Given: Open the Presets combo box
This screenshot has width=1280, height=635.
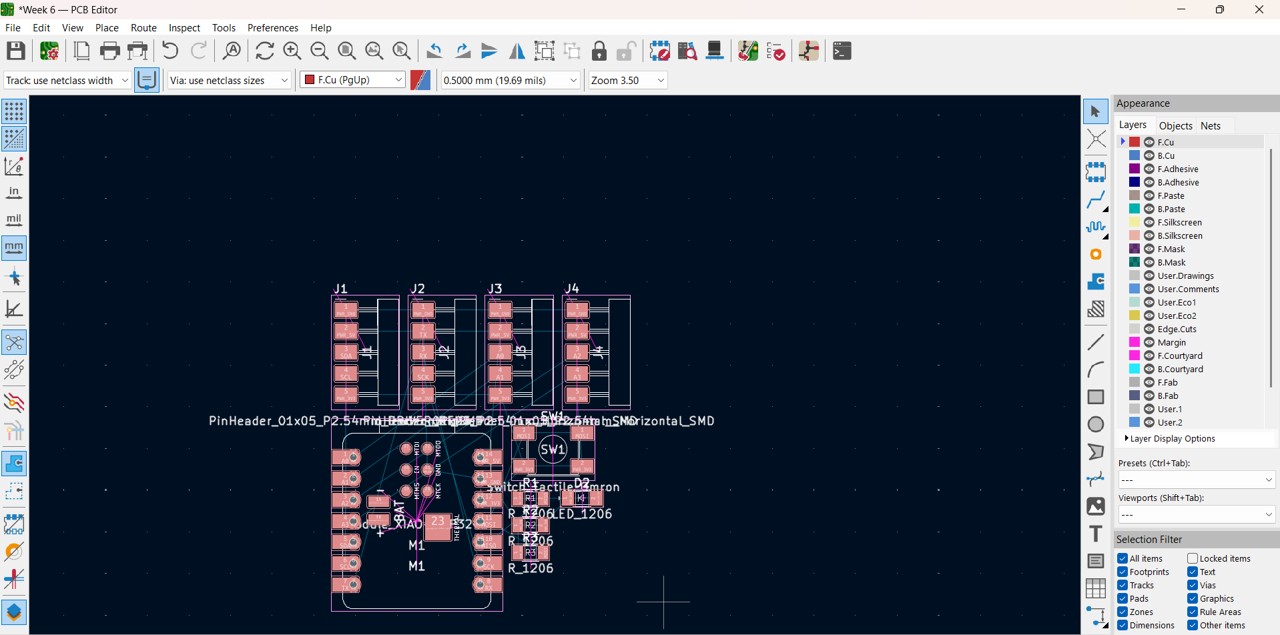Looking at the screenshot, I should pyautogui.click(x=1196, y=480).
